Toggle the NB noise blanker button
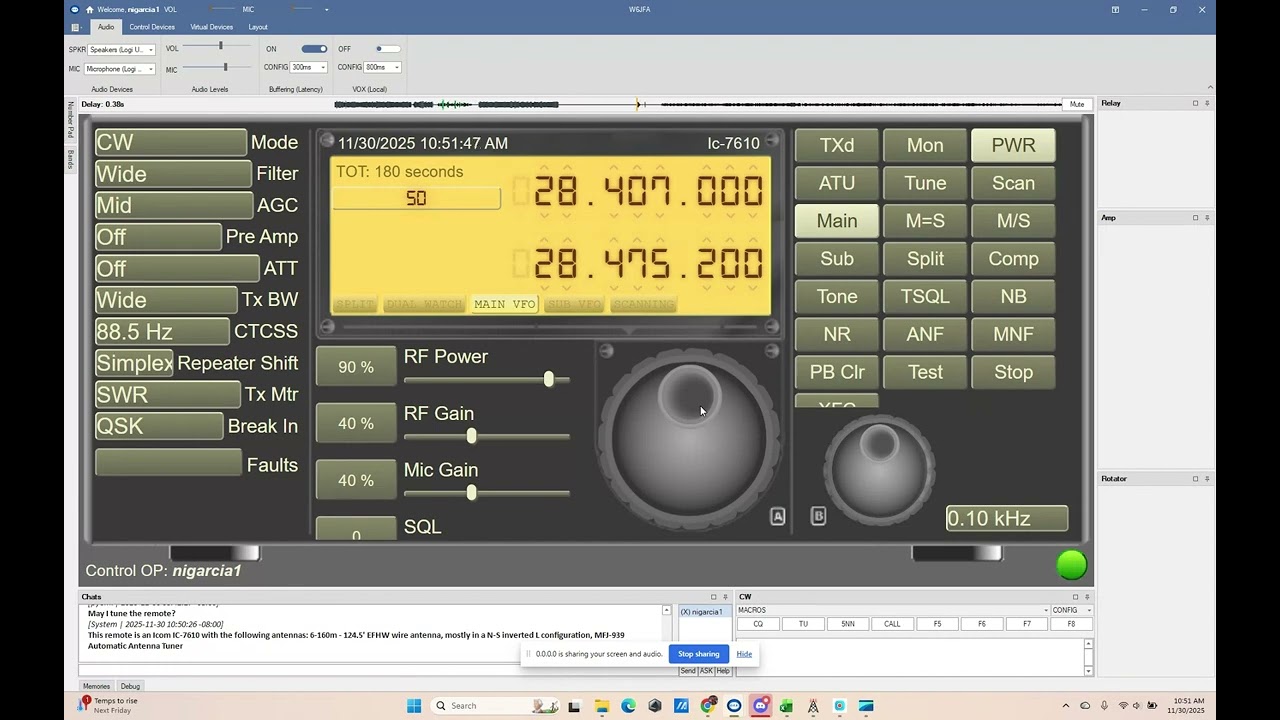Screen dimensions: 1280x720 click(x=1013, y=296)
